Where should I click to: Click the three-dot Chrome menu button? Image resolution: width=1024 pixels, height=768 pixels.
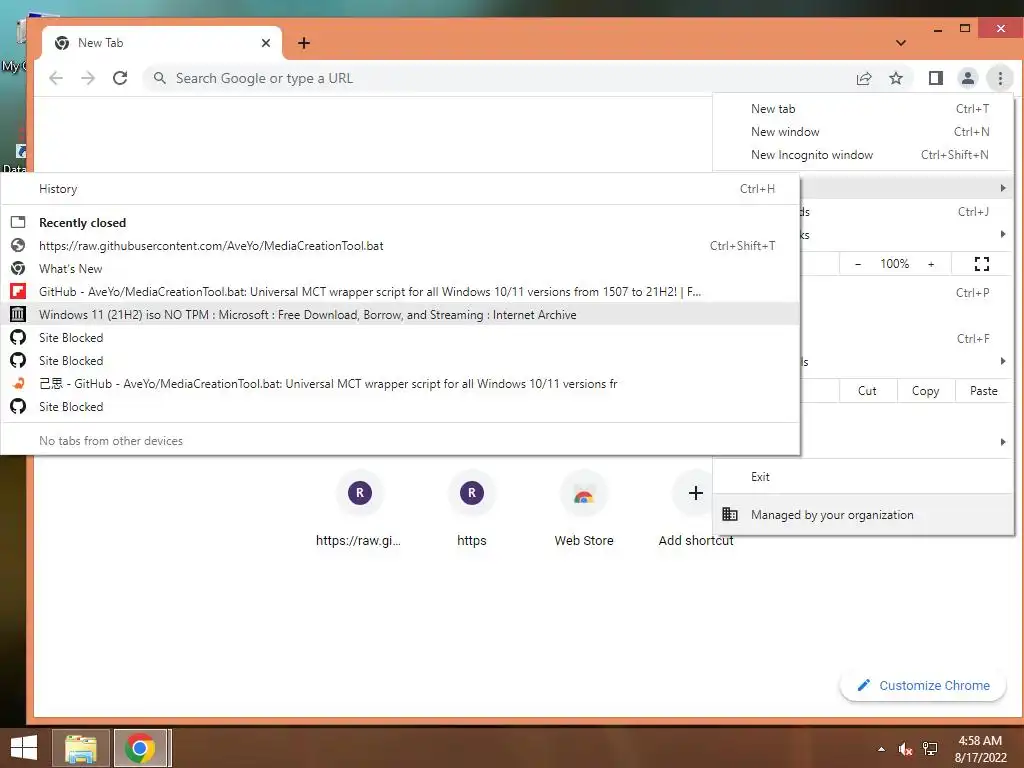point(1000,78)
